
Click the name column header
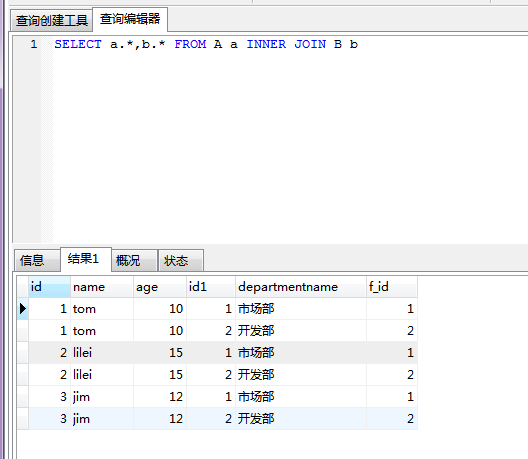[x=102, y=287]
